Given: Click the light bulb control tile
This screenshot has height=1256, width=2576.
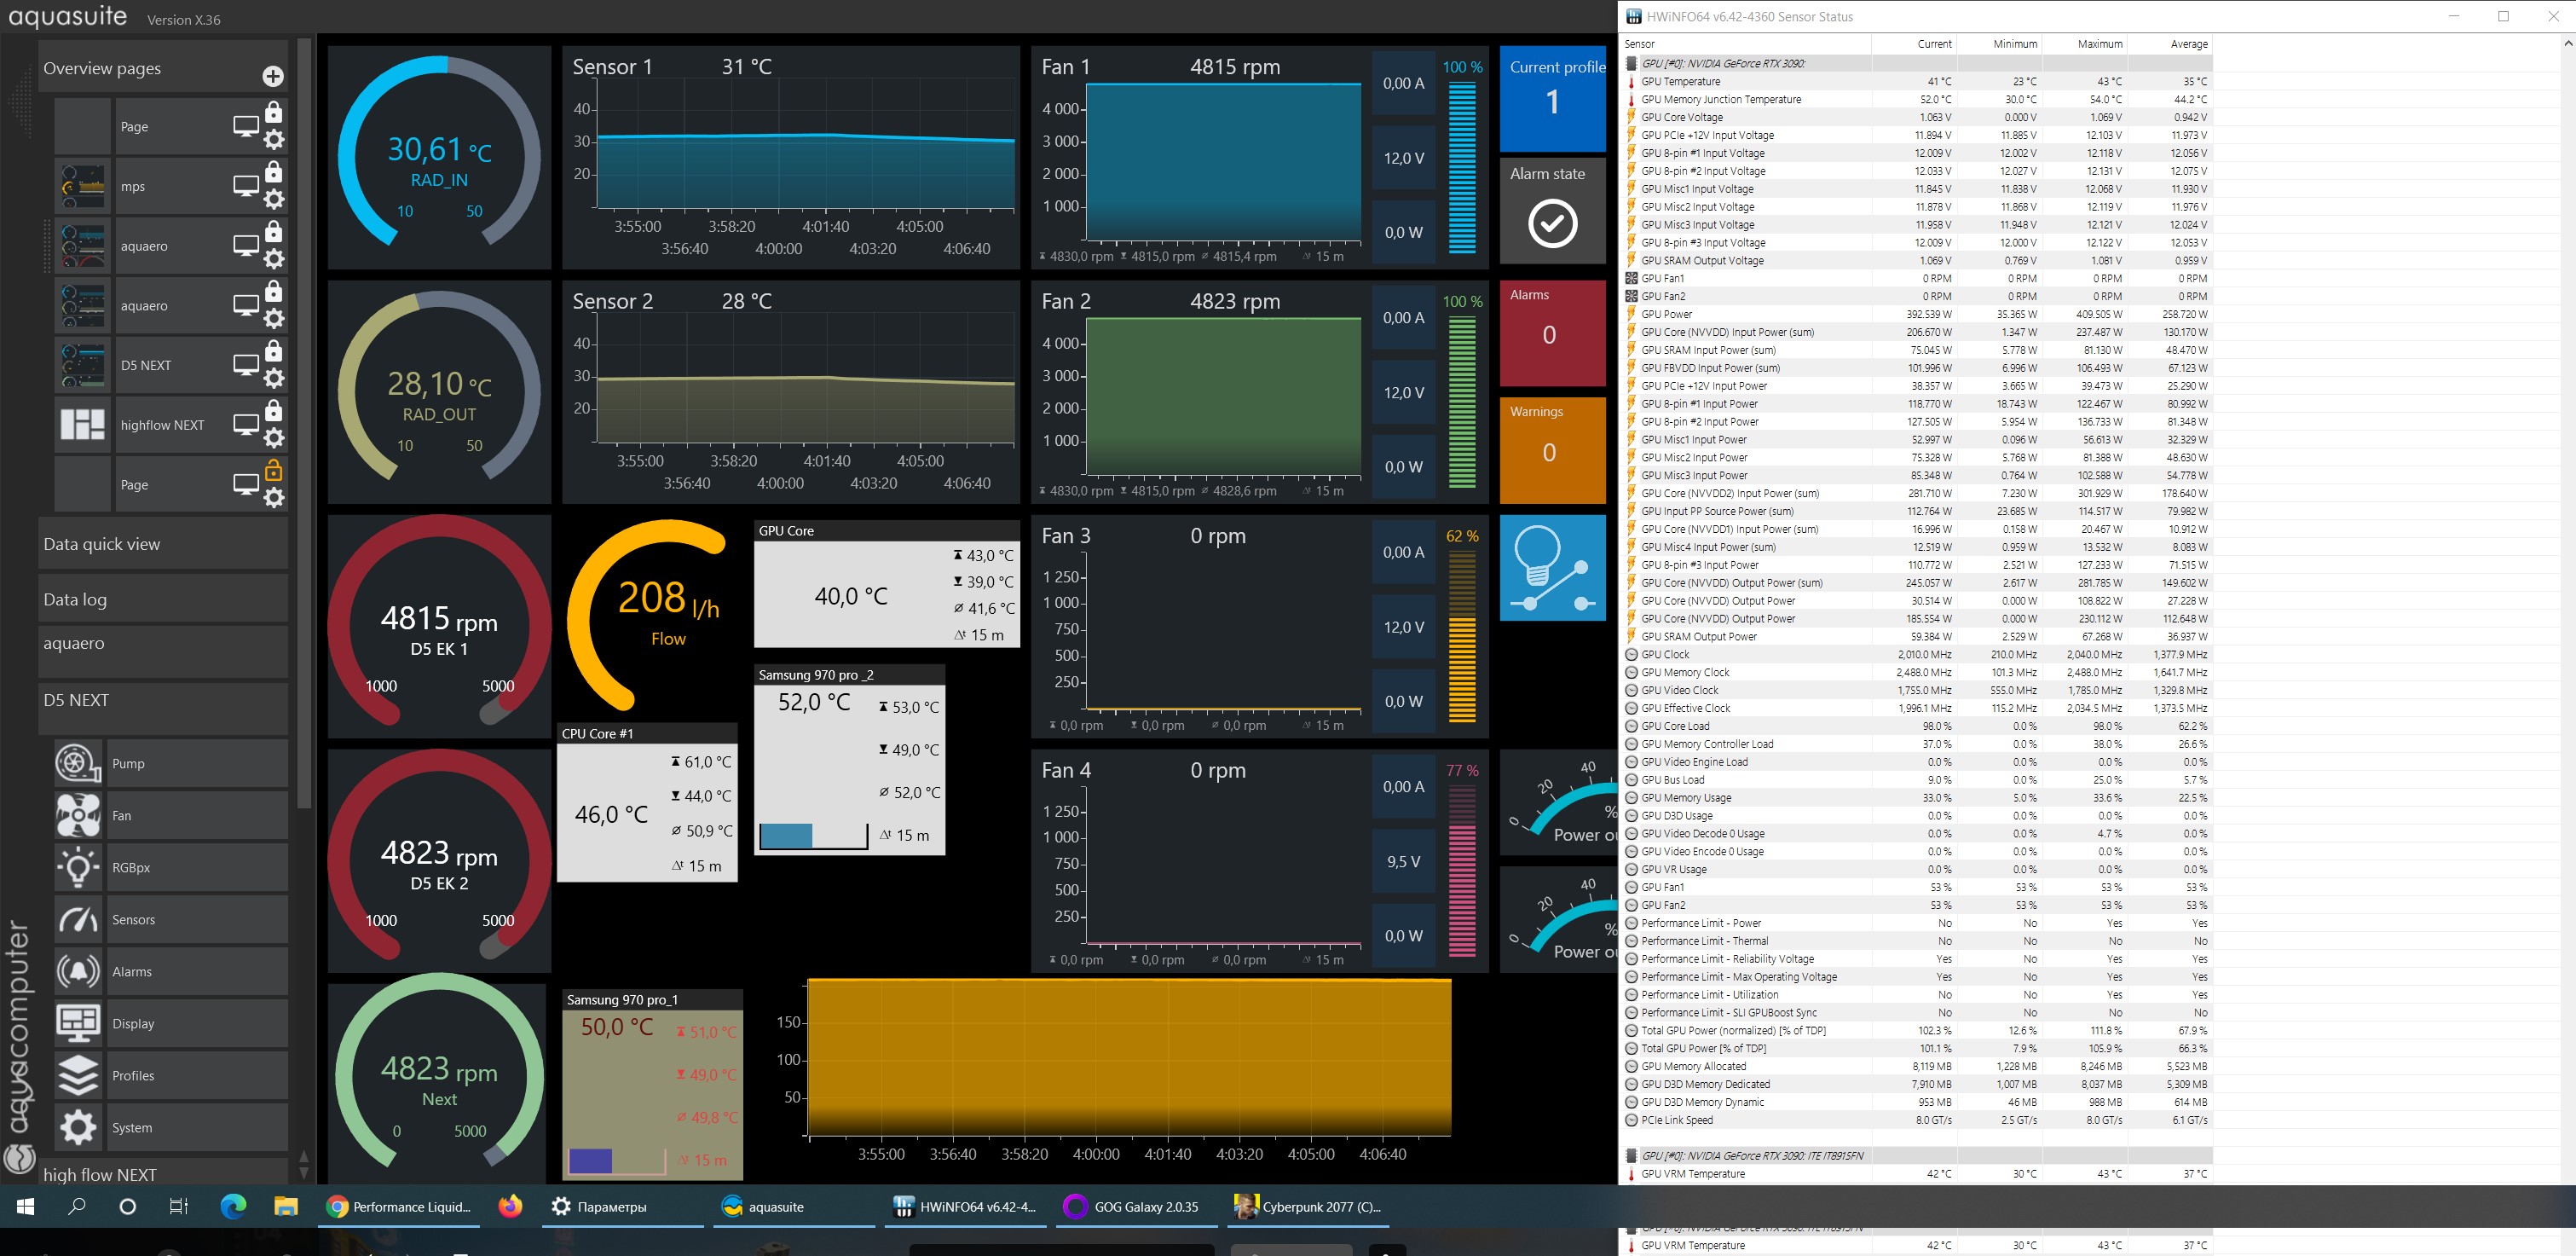Looking at the screenshot, I should pyautogui.click(x=1552, y=568).
